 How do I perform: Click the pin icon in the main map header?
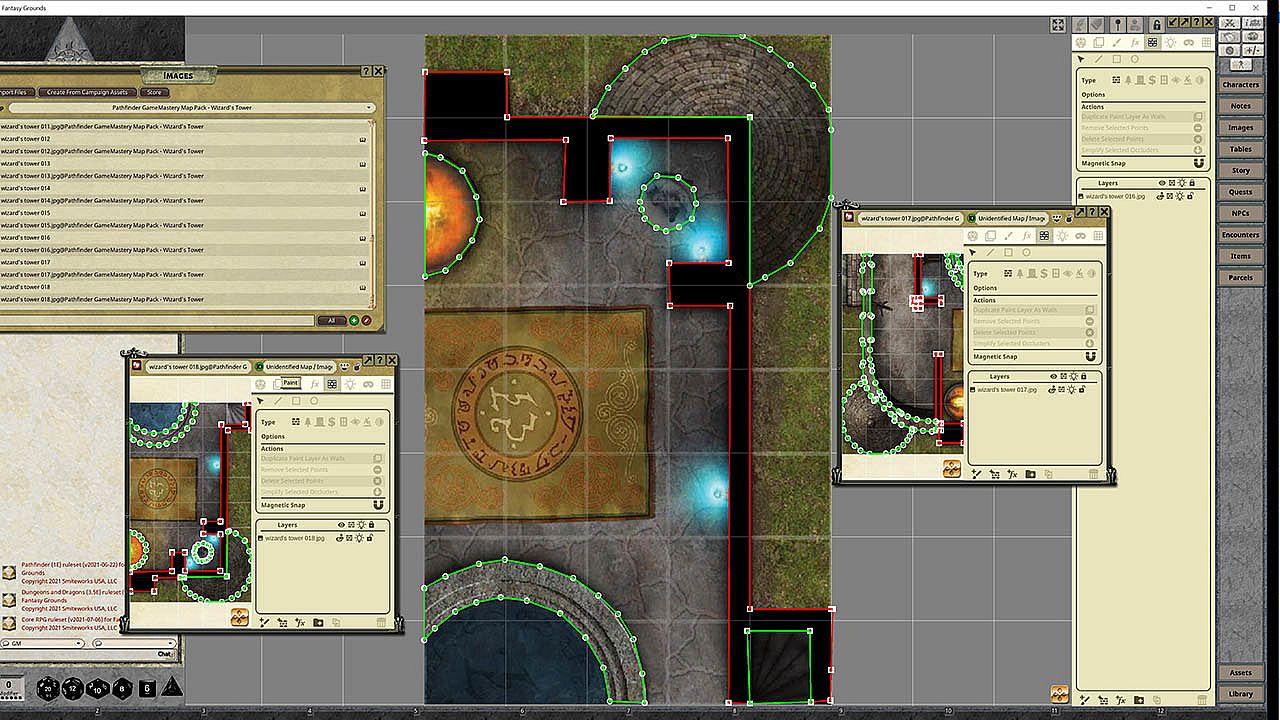coord(1119,25)
